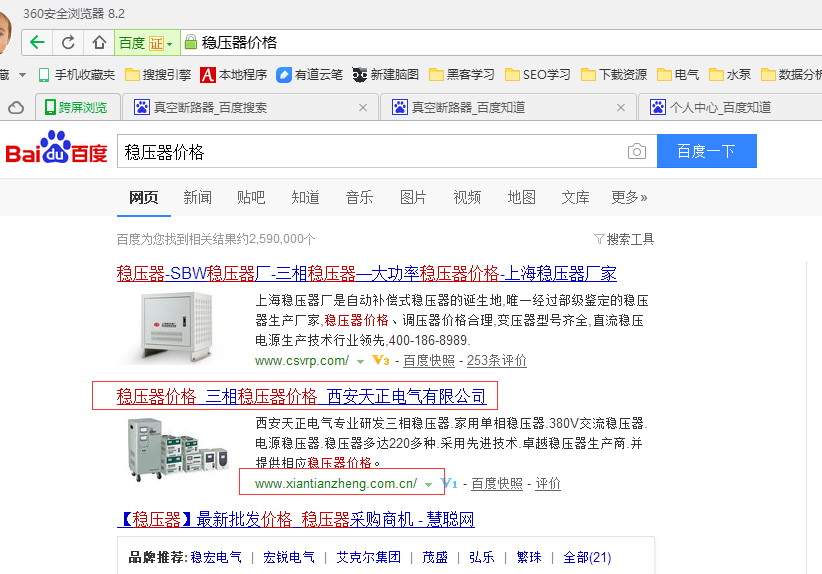Open 手机收藏夹 bookmark
This screenshot has height=574, width=822.
click(77, 75)
